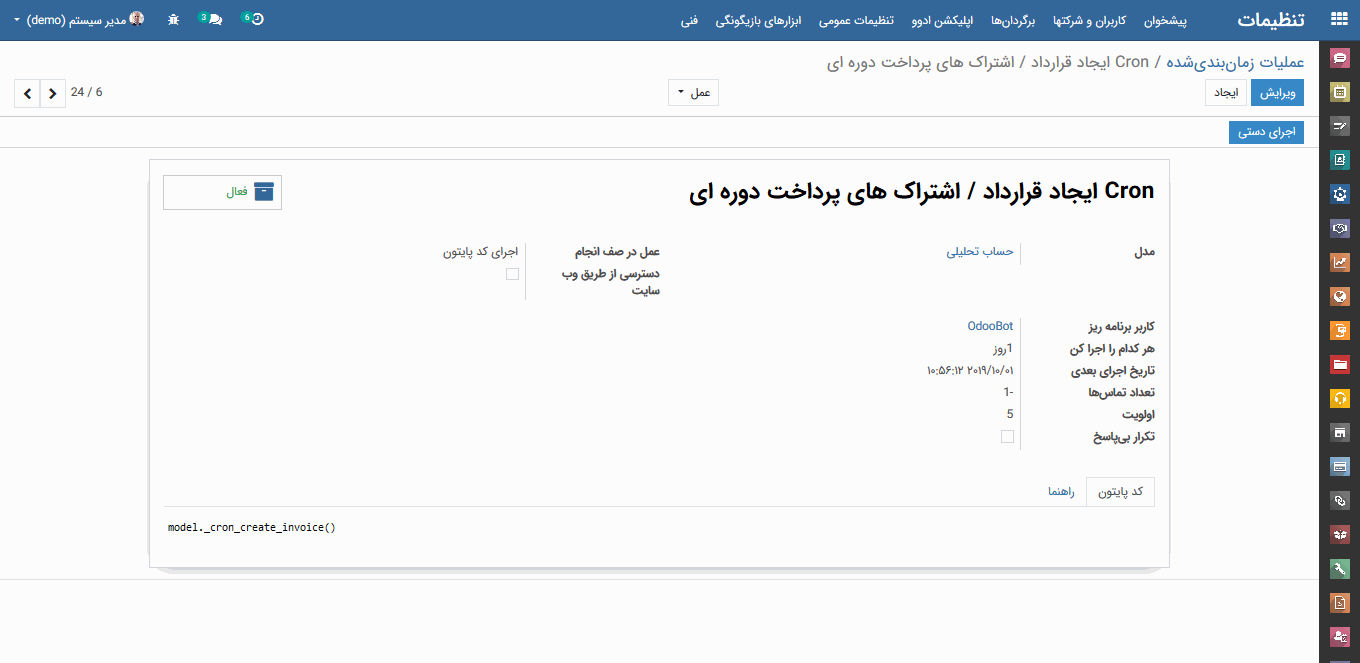Click the priority value 5

coord(1010,414)
